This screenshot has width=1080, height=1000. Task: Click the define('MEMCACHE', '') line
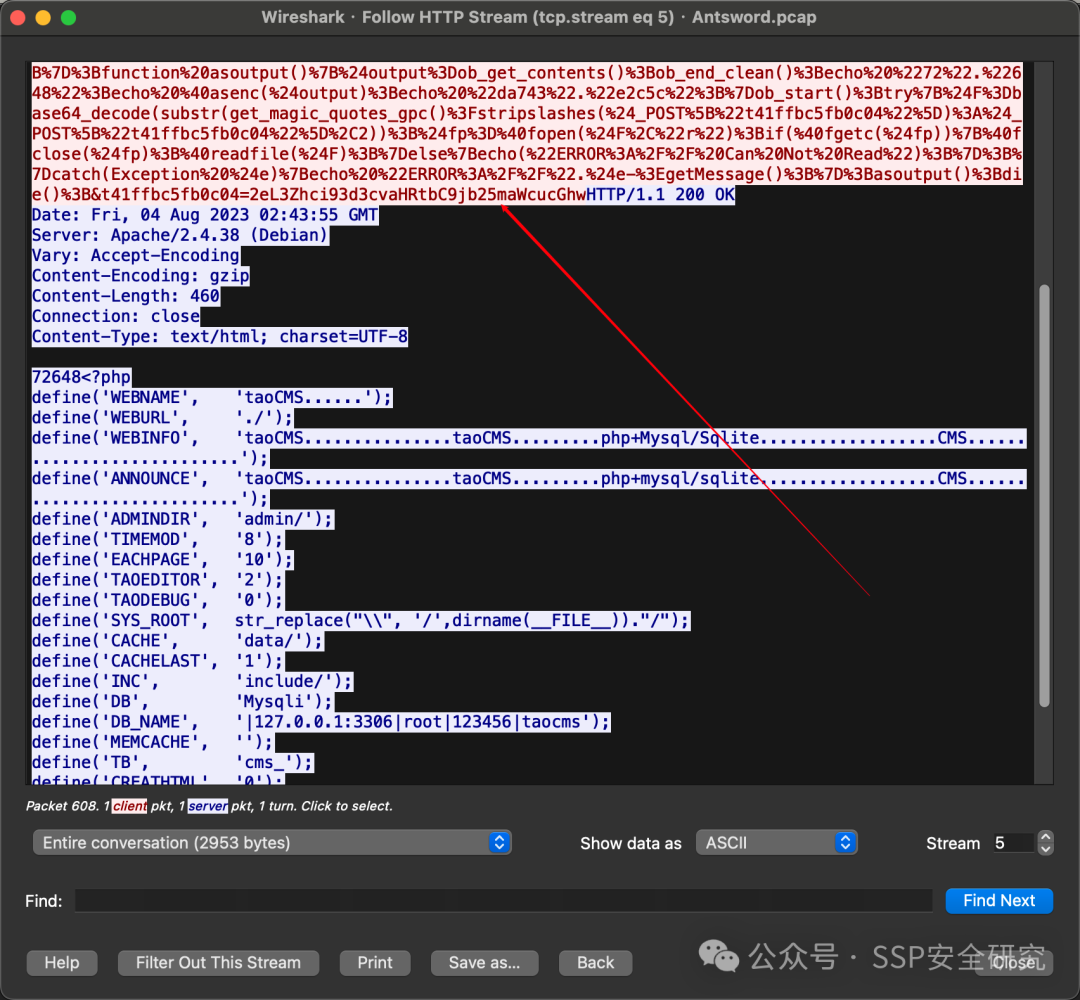[153, 742]
